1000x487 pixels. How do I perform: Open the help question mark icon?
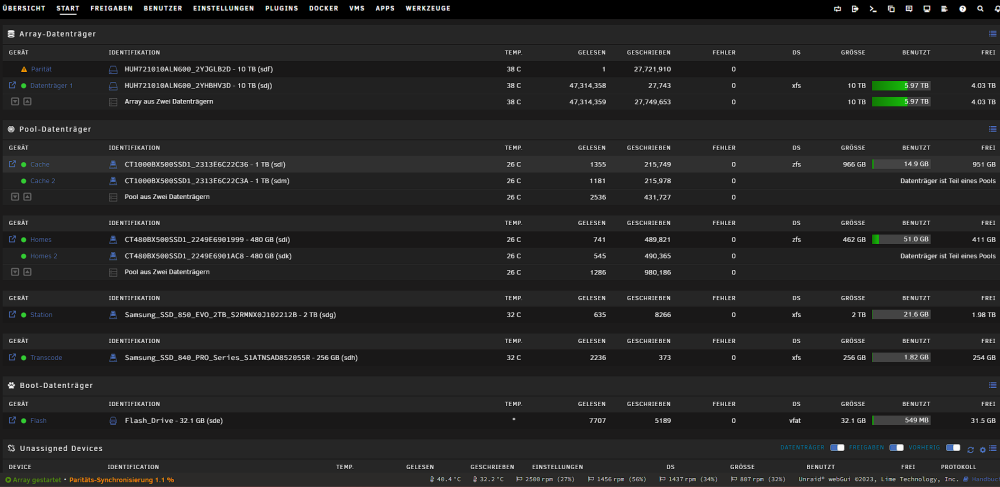[x=962, y=9]
